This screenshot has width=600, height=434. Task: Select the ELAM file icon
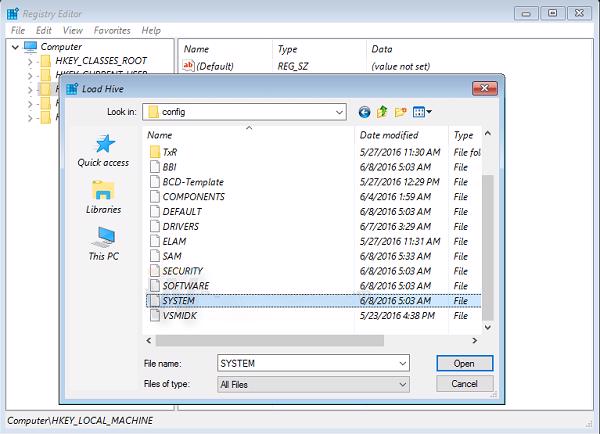(x=155, y=241)
